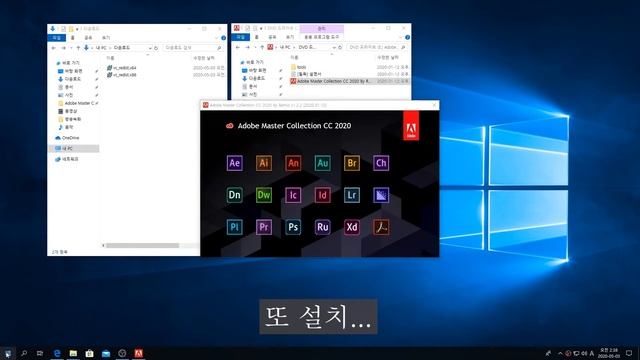The image size is (640, 360).
Task: Go up one level in Downloads window
Action: 78,48
